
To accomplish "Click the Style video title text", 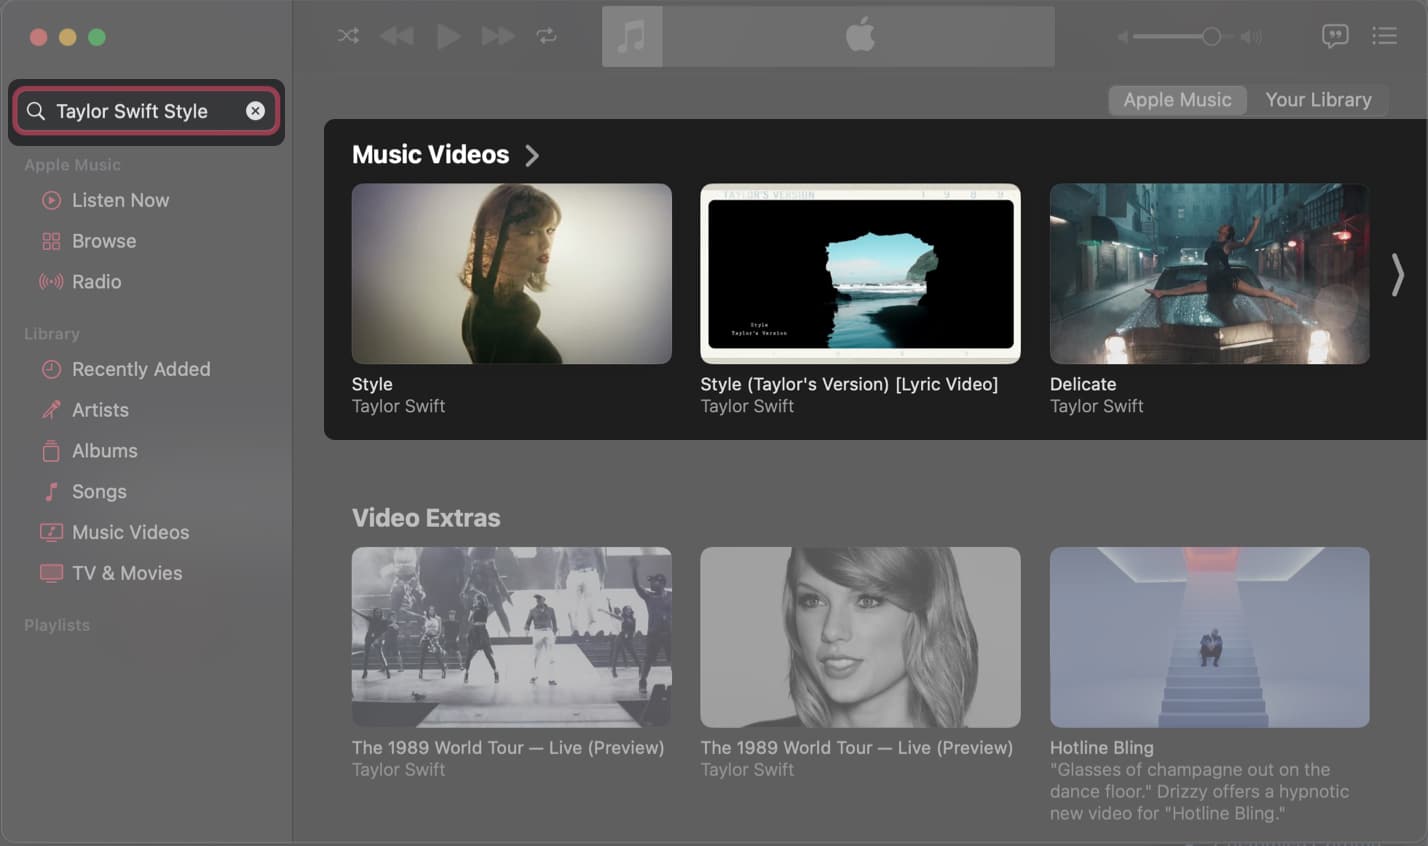I will coord(372,384).
